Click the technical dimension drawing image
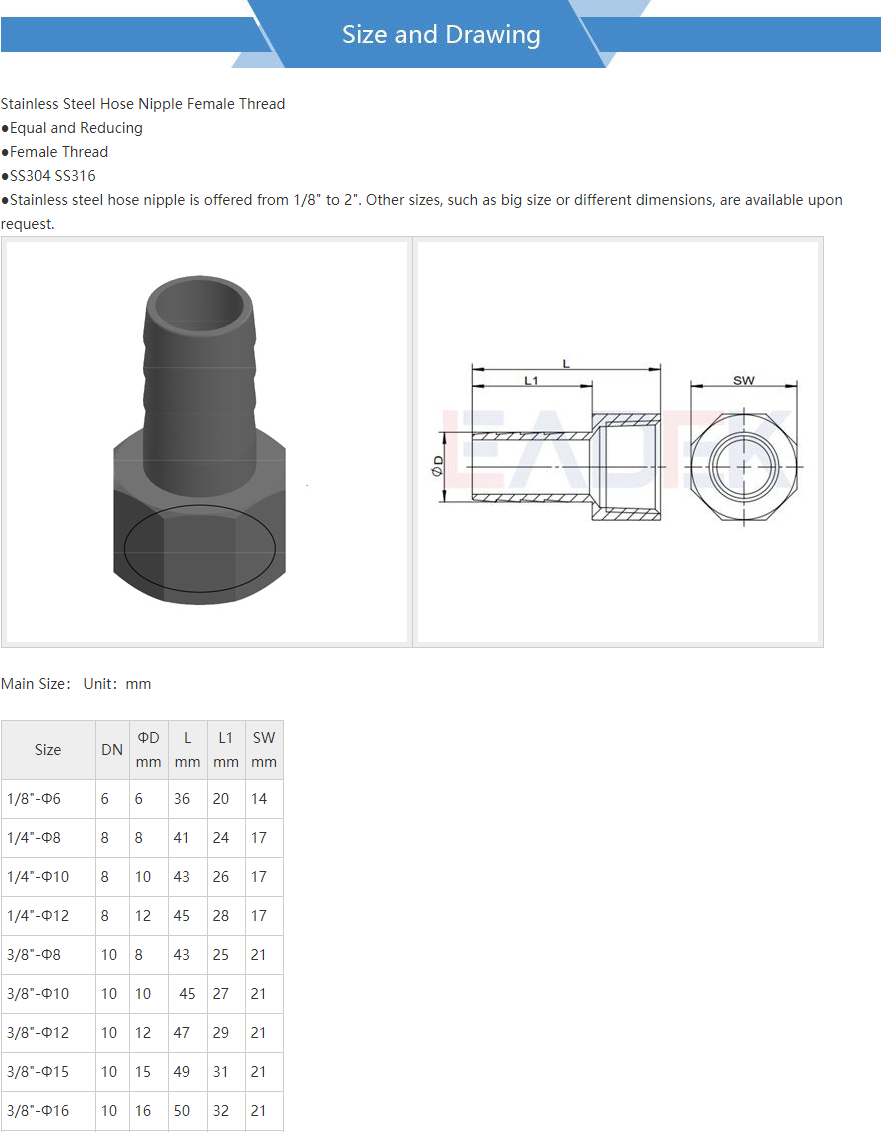The height and width of the screenshot is (1132, 882). [x=618, y=442]
